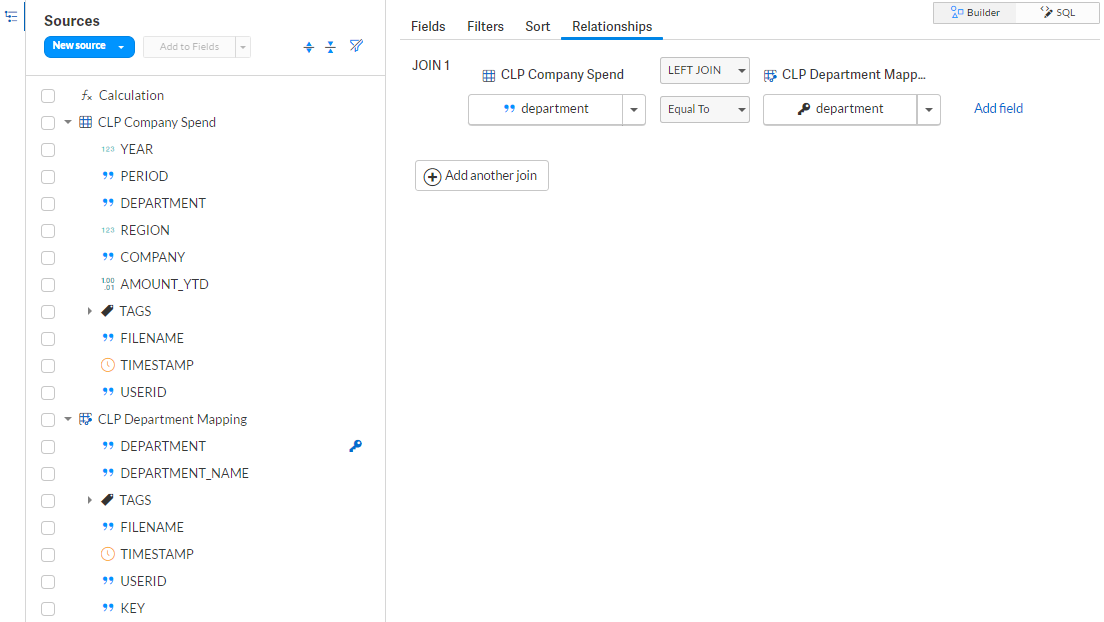Collapse the CLP Company Spend tree node
The width and height of the screenshot is (1104, 622).
click(x=68, y=123)
